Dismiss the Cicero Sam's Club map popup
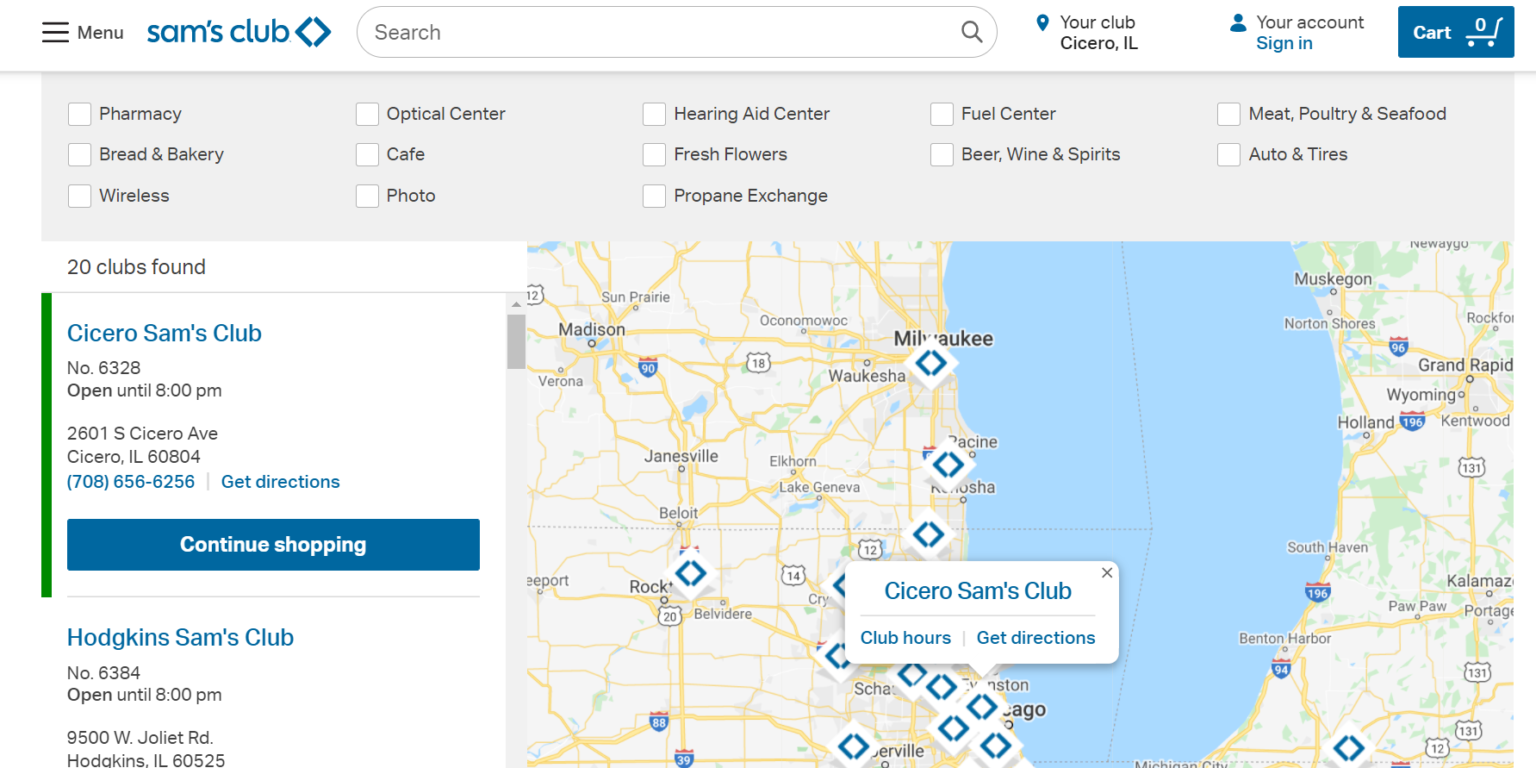Image resolution: width=1536 pixels, height=768 pixels. click(1106, 573)
